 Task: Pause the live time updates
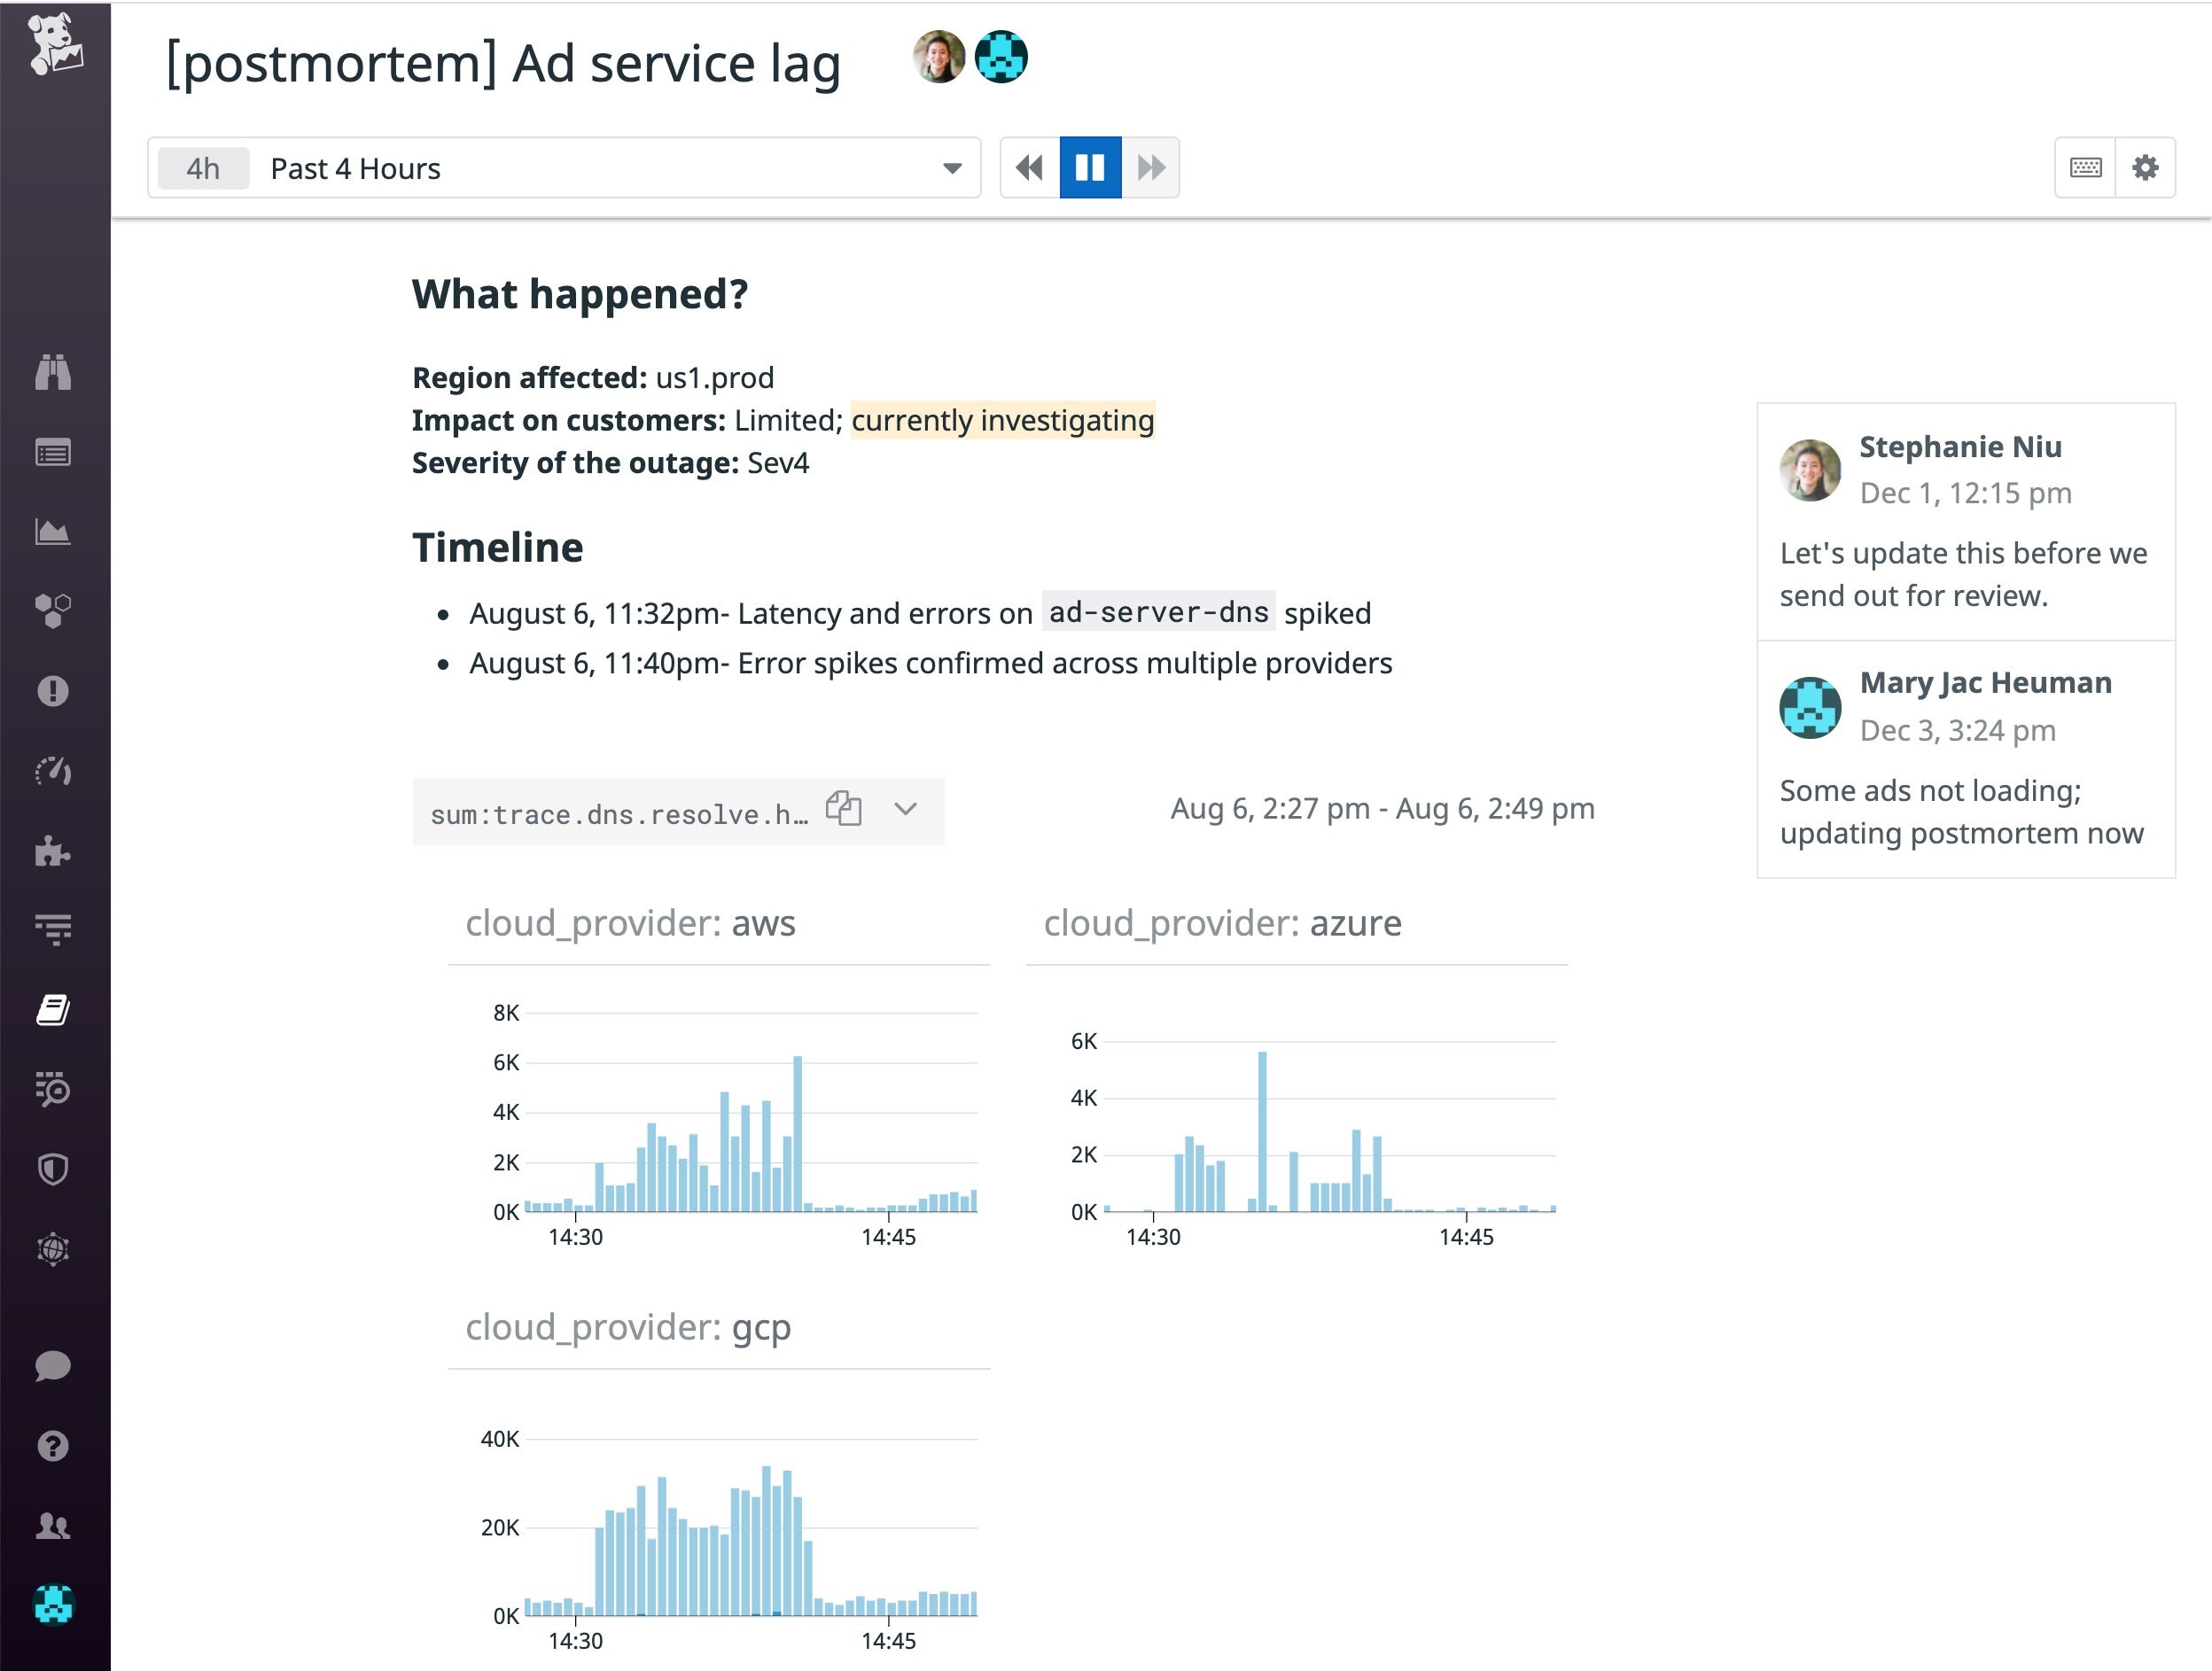(x=1090, y=167)
